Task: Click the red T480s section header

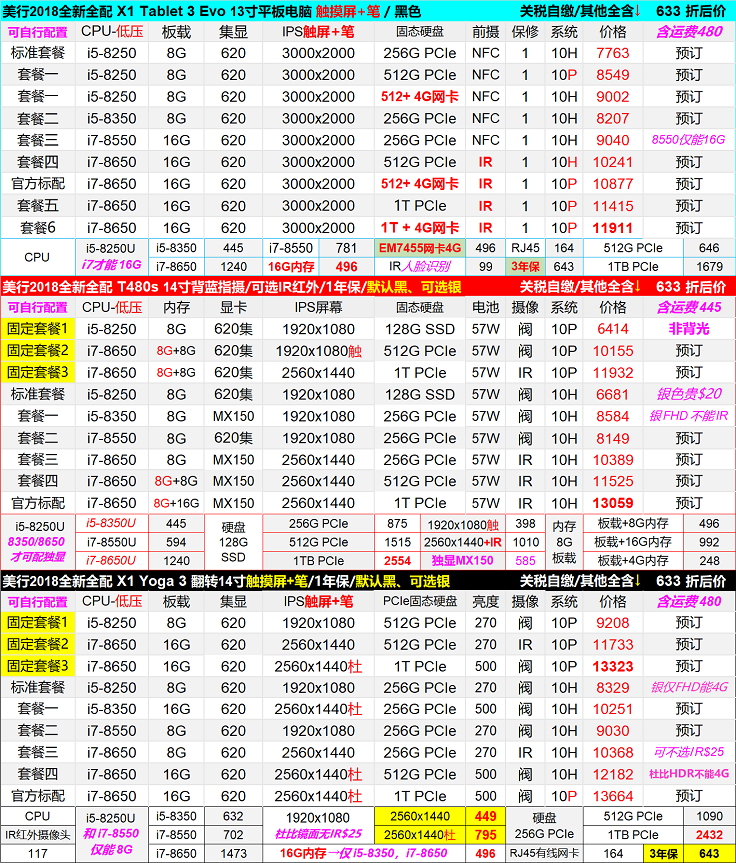Action: (x=260, y=286)
